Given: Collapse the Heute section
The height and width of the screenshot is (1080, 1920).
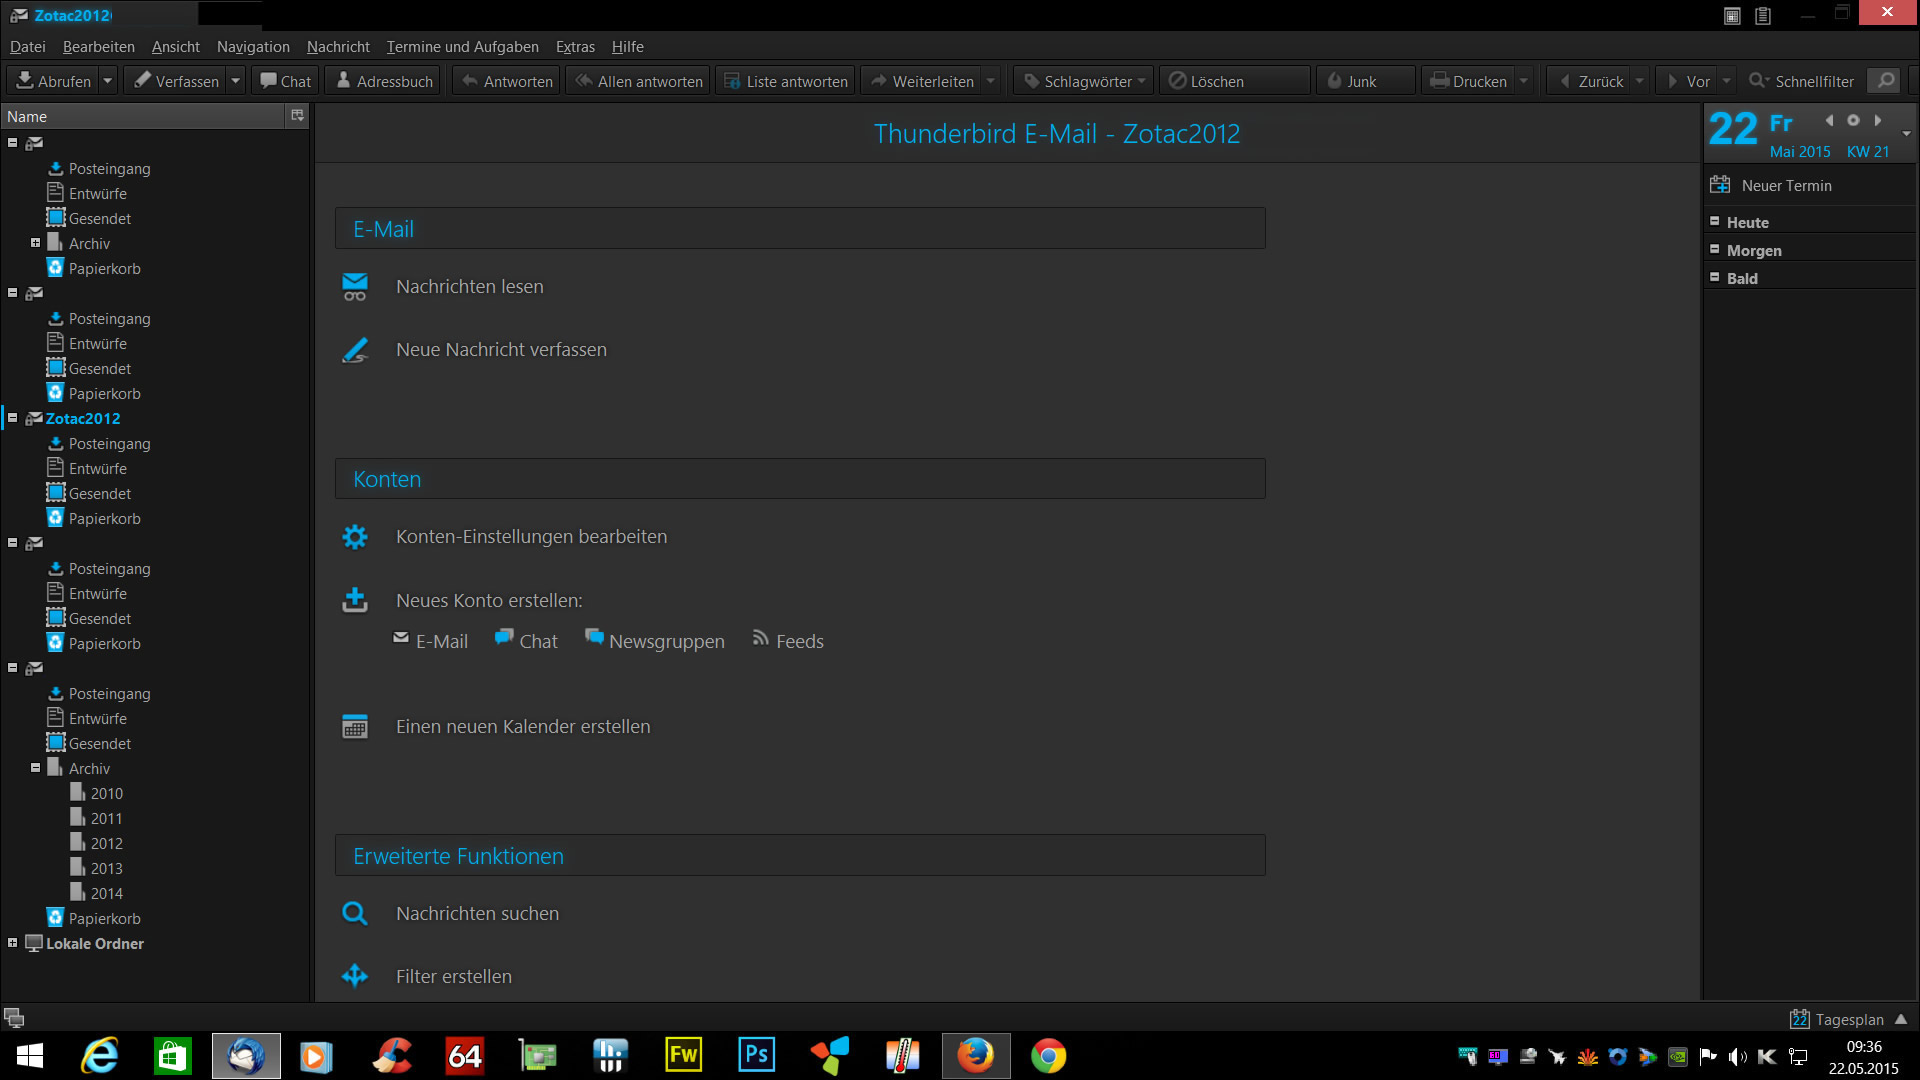Looking at the screenshot, I should [1715, 221].
